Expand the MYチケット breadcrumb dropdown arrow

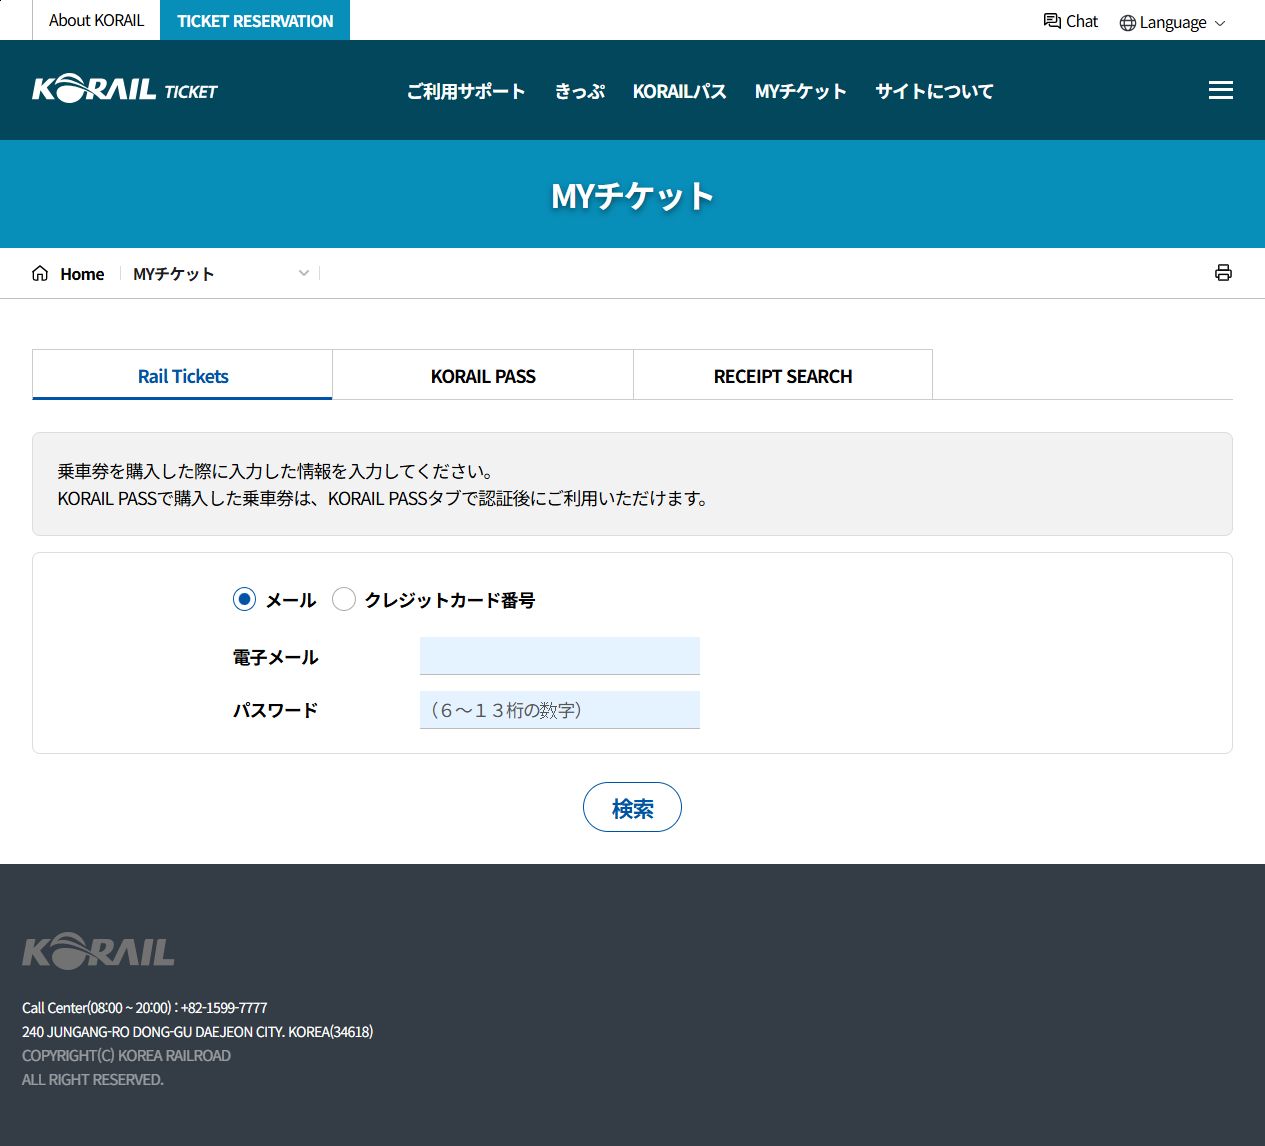click(x=304, y=273)
